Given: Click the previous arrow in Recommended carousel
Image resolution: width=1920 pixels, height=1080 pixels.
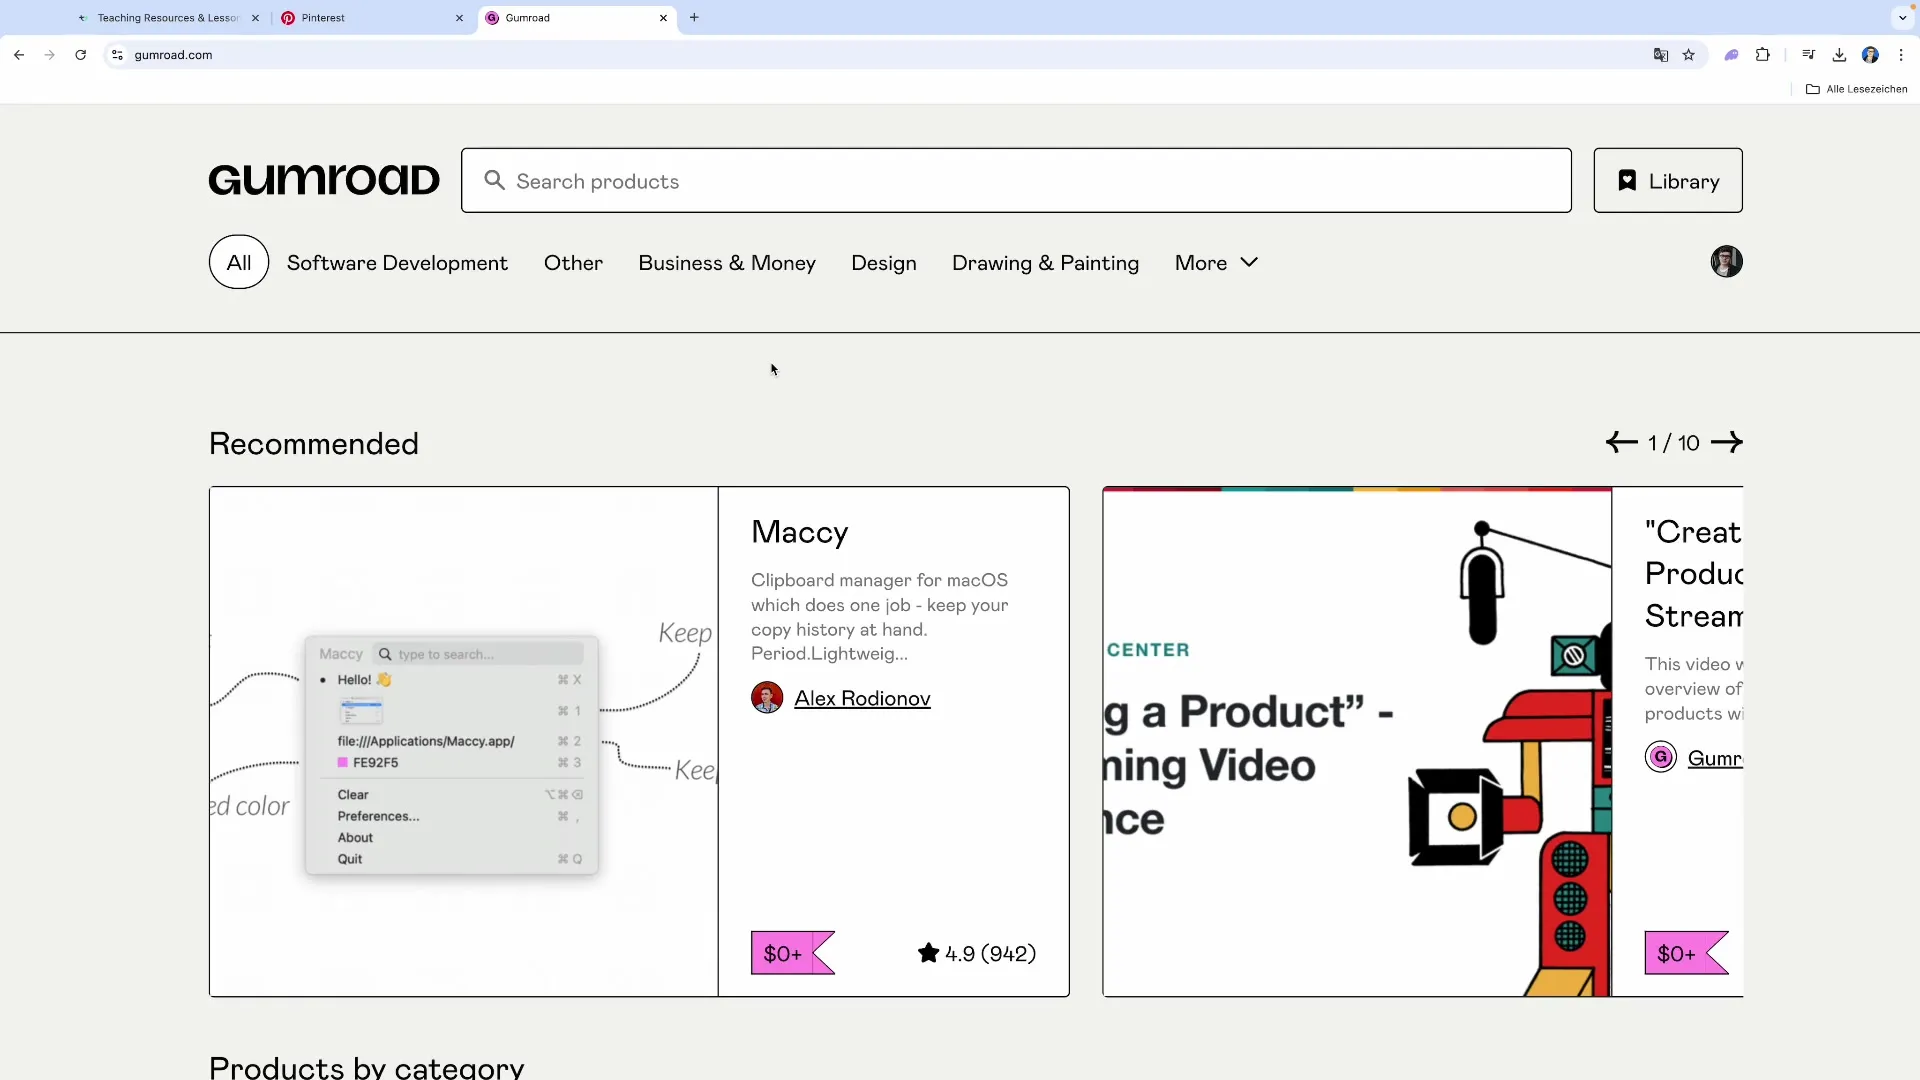Looking at the screenshot, I should [1621, 442].
